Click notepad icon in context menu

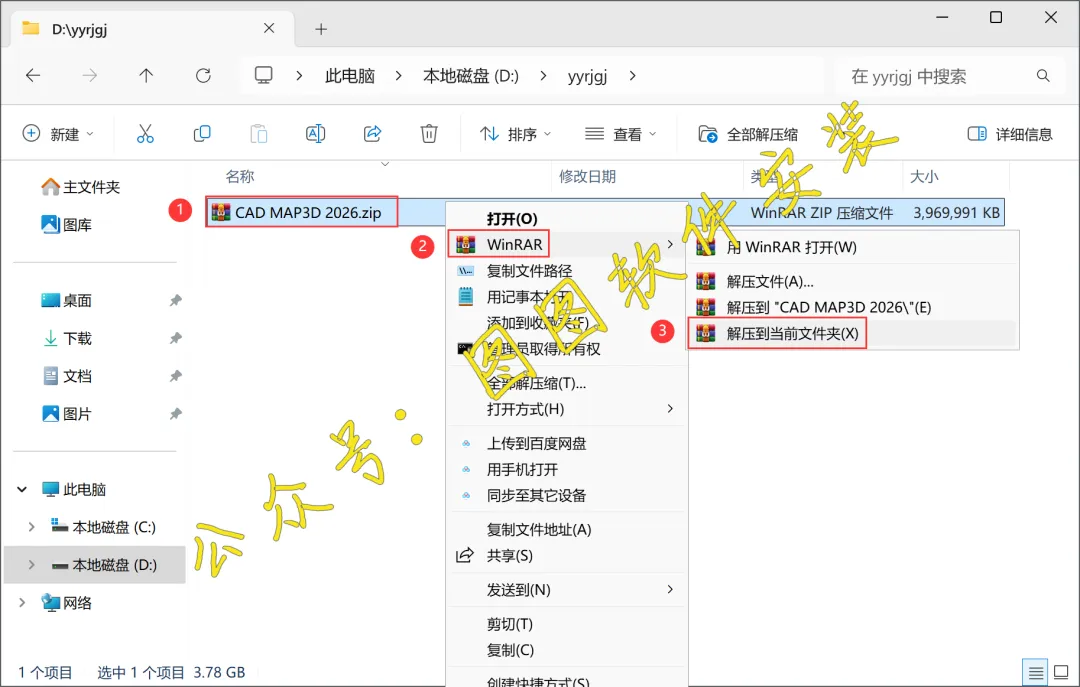pyautogui.click(x=466, y=297)
